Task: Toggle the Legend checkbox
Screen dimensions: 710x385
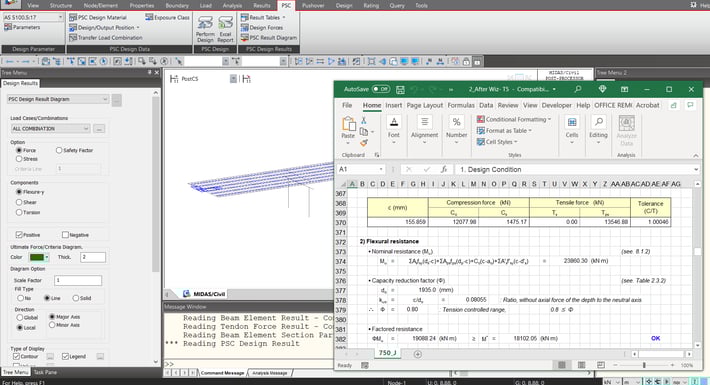Action: (65, 356)
